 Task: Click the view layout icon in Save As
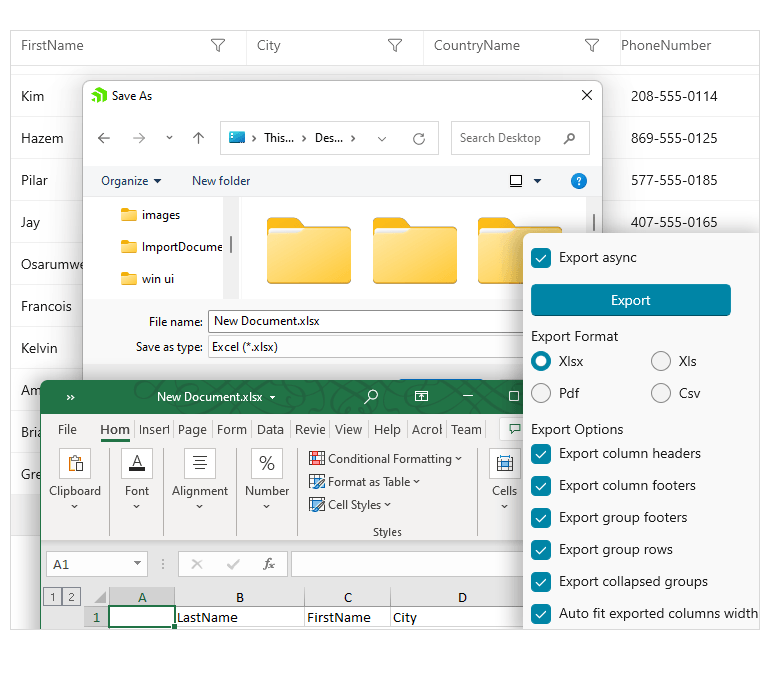516,181
